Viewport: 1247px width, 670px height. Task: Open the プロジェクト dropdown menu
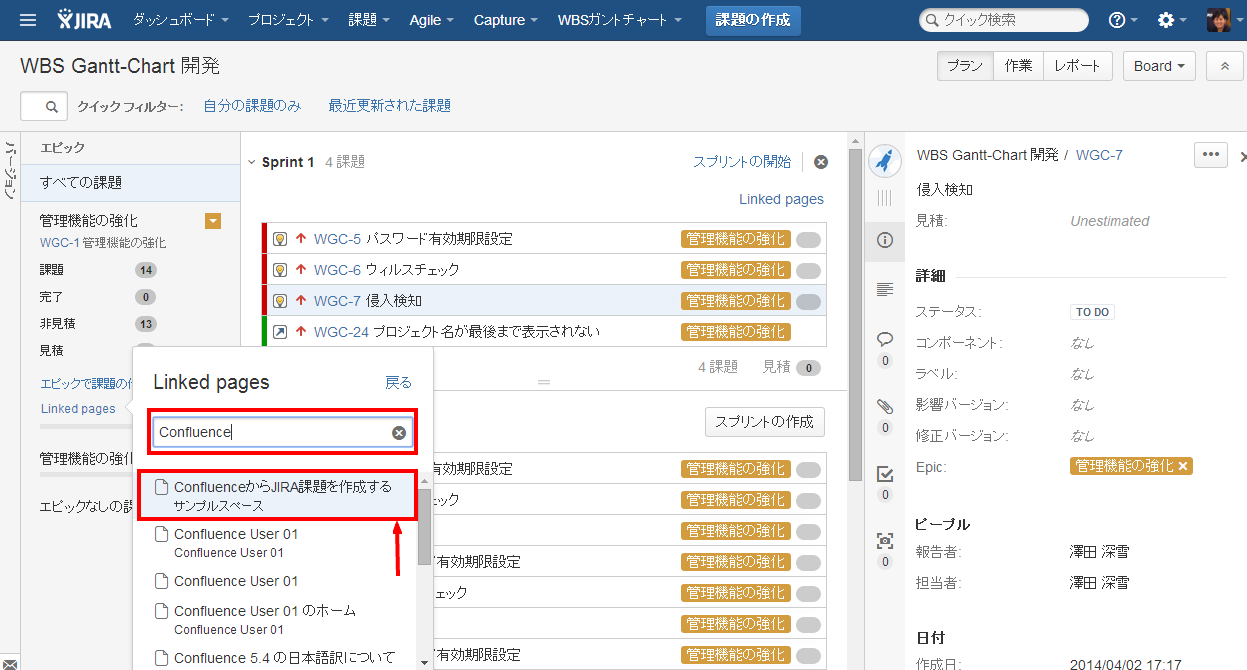[x=289, y=20]
